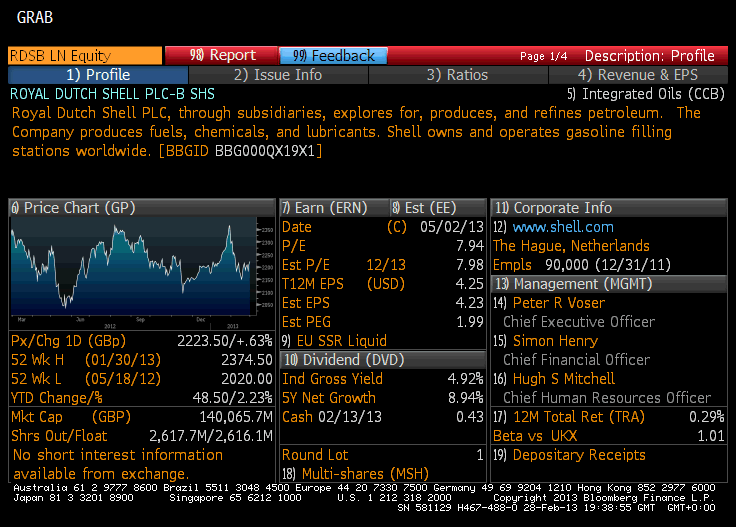Open Hugh S Mitchell's profile

[x=563, y=379]
